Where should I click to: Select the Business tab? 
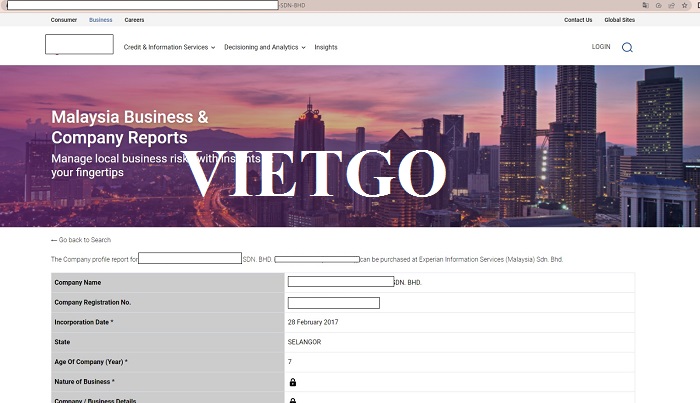point(100,20)
